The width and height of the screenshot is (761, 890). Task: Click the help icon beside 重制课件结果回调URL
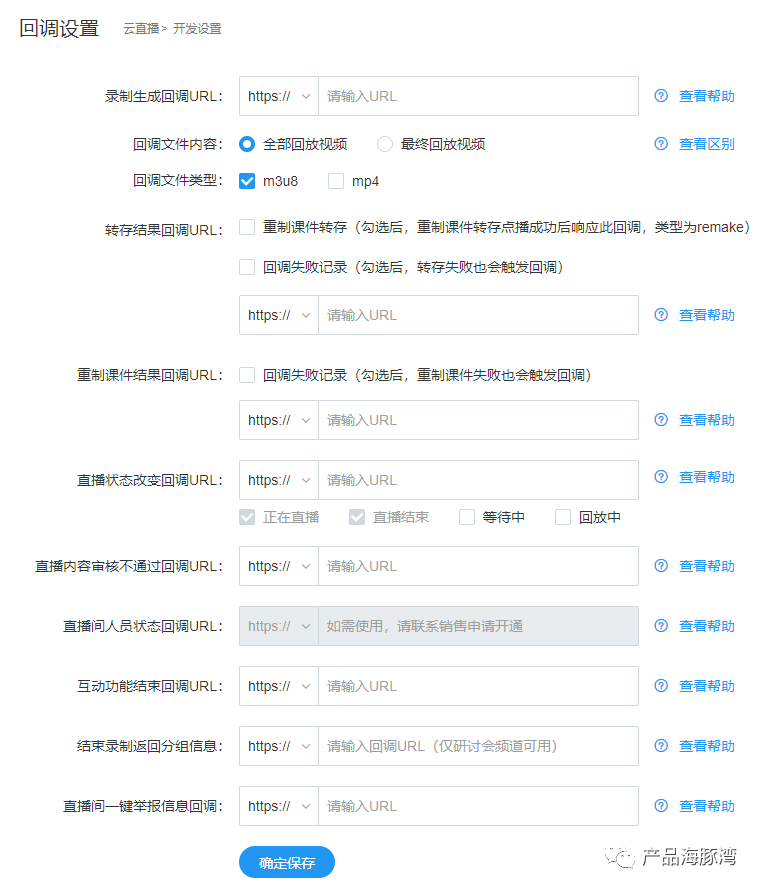(x=660, y=419)
